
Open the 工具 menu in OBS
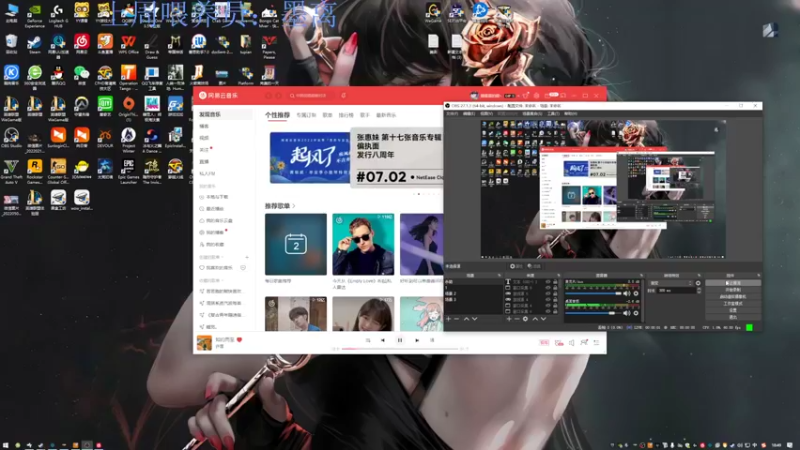coord(554,113)
